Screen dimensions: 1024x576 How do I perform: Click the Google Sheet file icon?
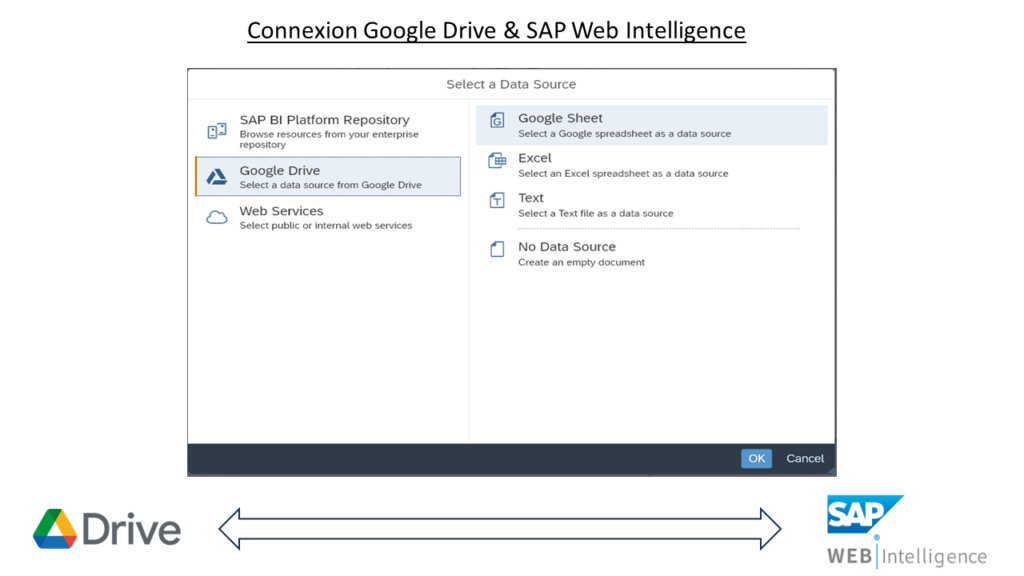point(497,120)
